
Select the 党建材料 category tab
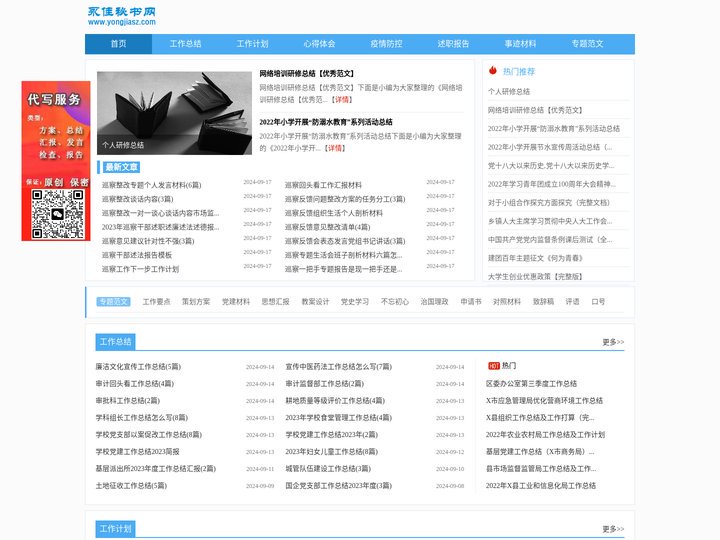point(236,302)
